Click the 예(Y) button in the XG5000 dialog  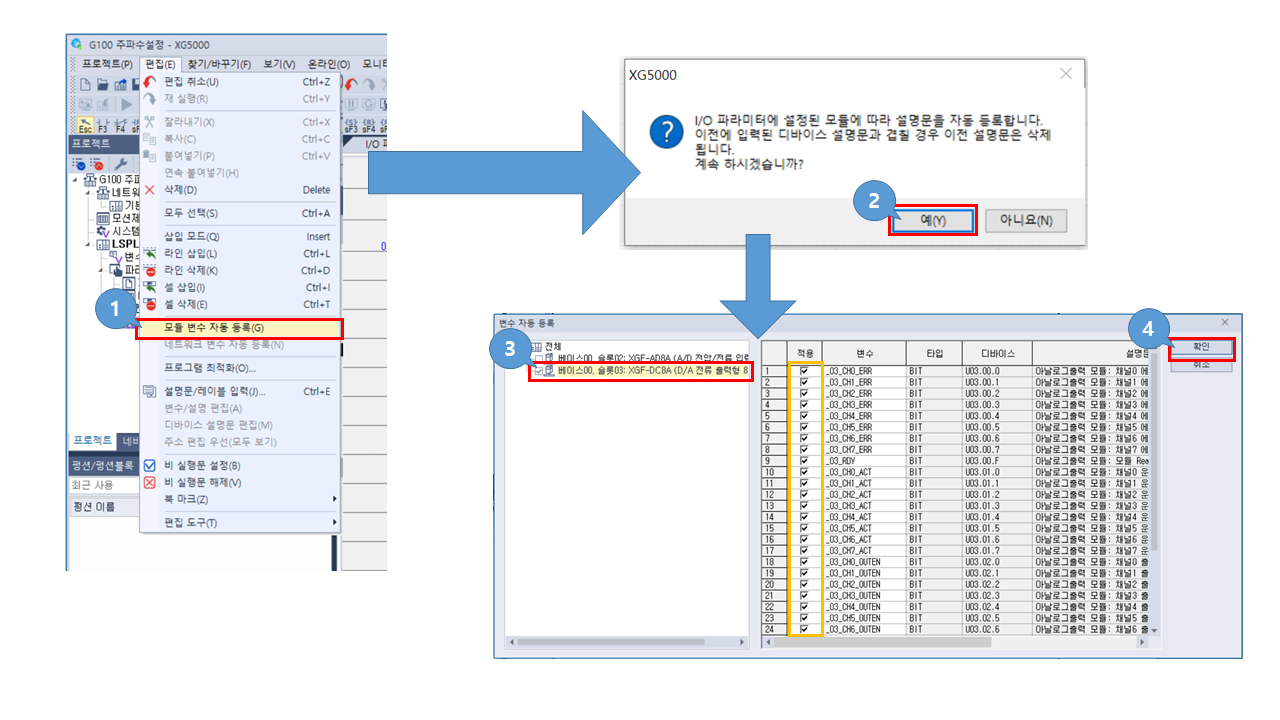(932, 221)
